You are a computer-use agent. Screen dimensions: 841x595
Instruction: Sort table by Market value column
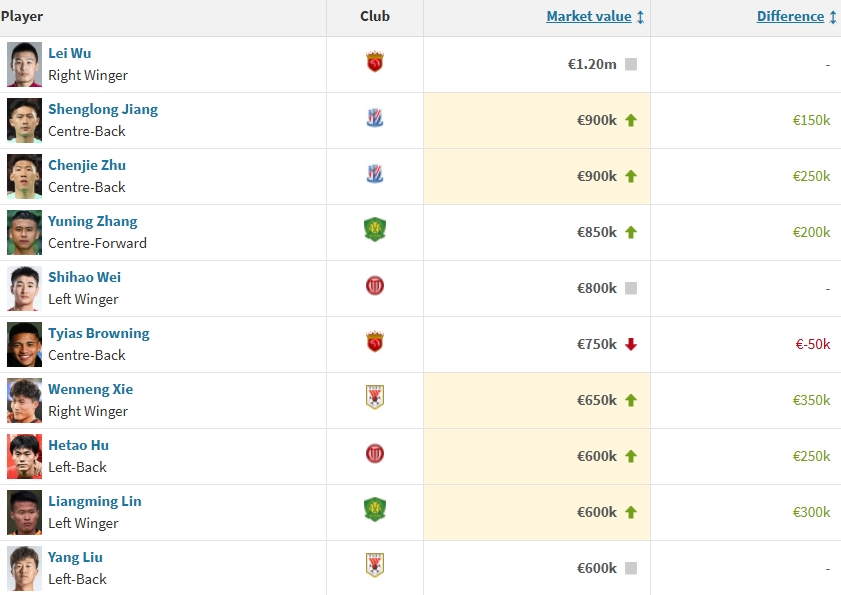coord(589,17)
